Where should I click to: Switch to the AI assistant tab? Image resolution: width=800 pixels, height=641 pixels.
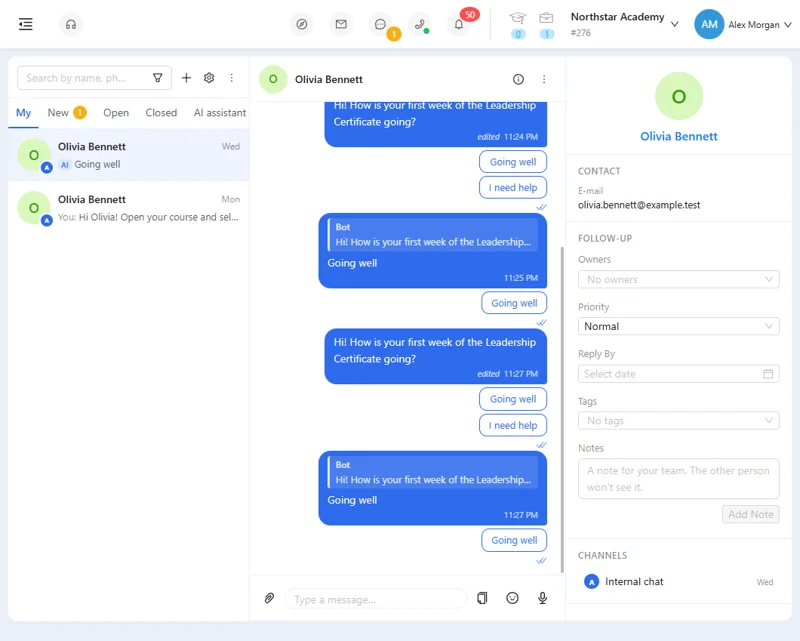click(220, 112)
